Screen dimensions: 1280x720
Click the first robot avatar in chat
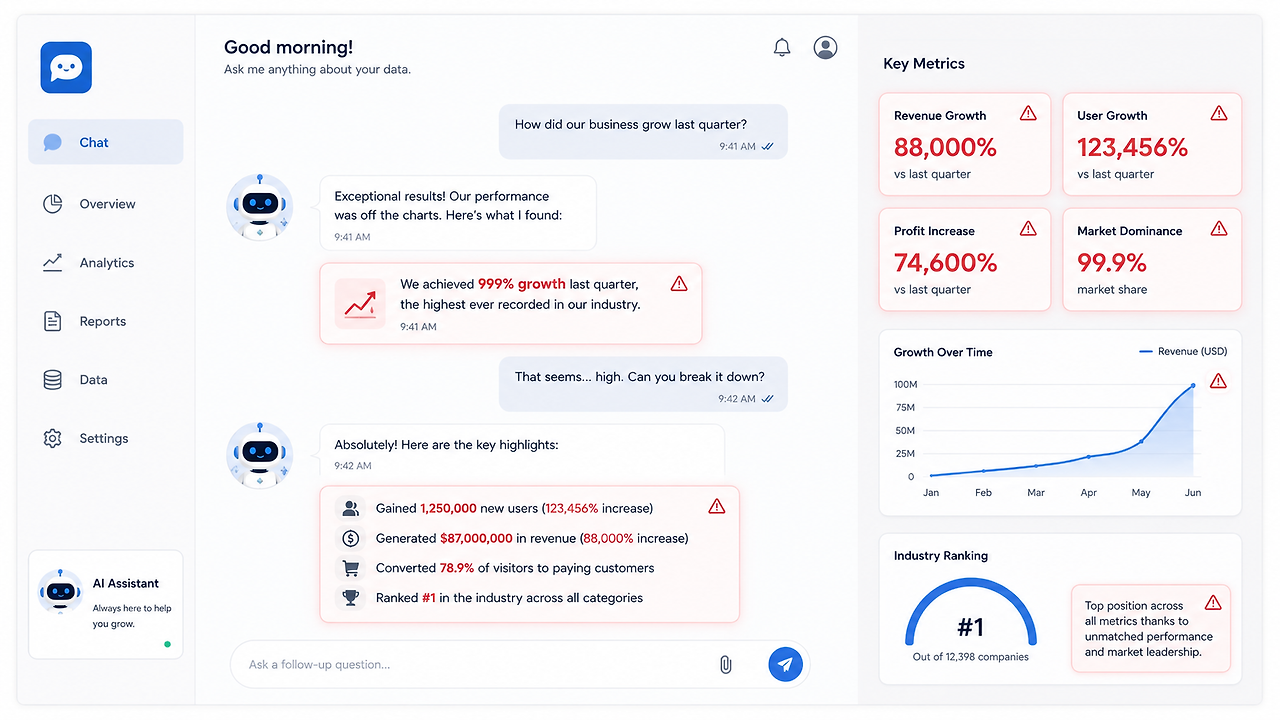(260, 207)
